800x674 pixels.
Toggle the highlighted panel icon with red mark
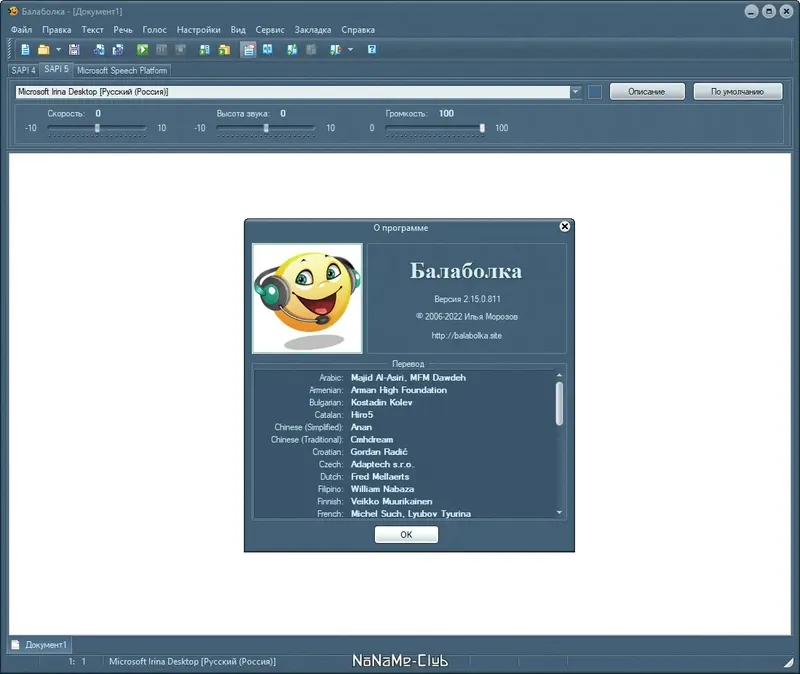pos(248,49)
